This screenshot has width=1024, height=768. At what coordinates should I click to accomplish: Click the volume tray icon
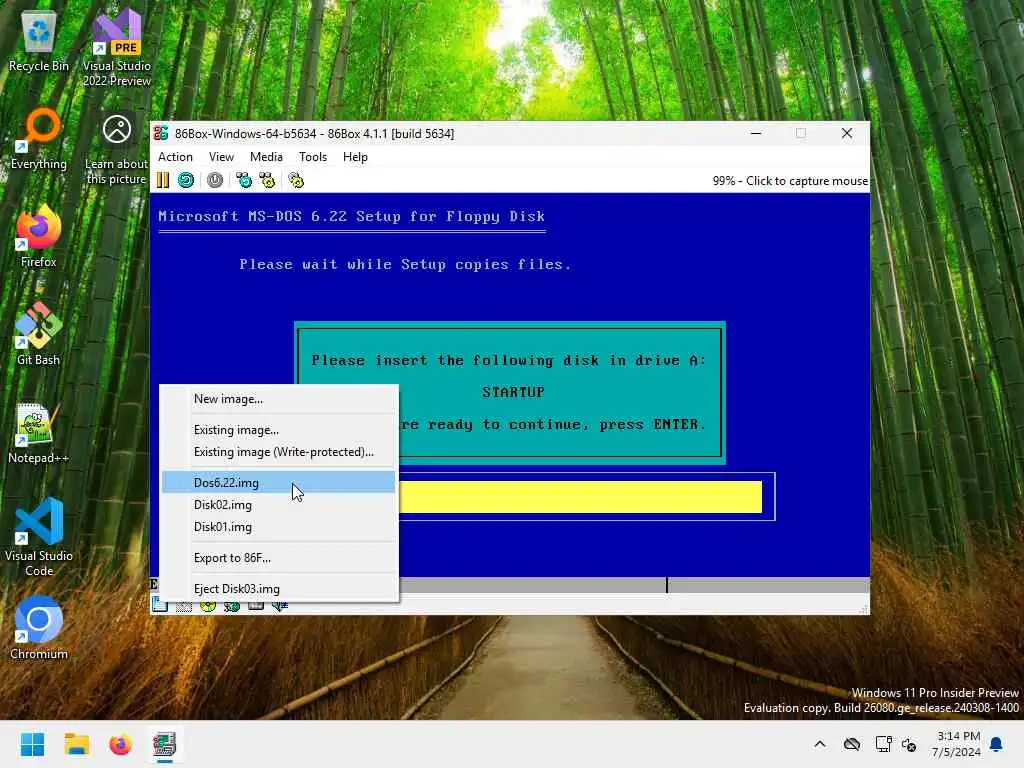click(x=908, y=744)
